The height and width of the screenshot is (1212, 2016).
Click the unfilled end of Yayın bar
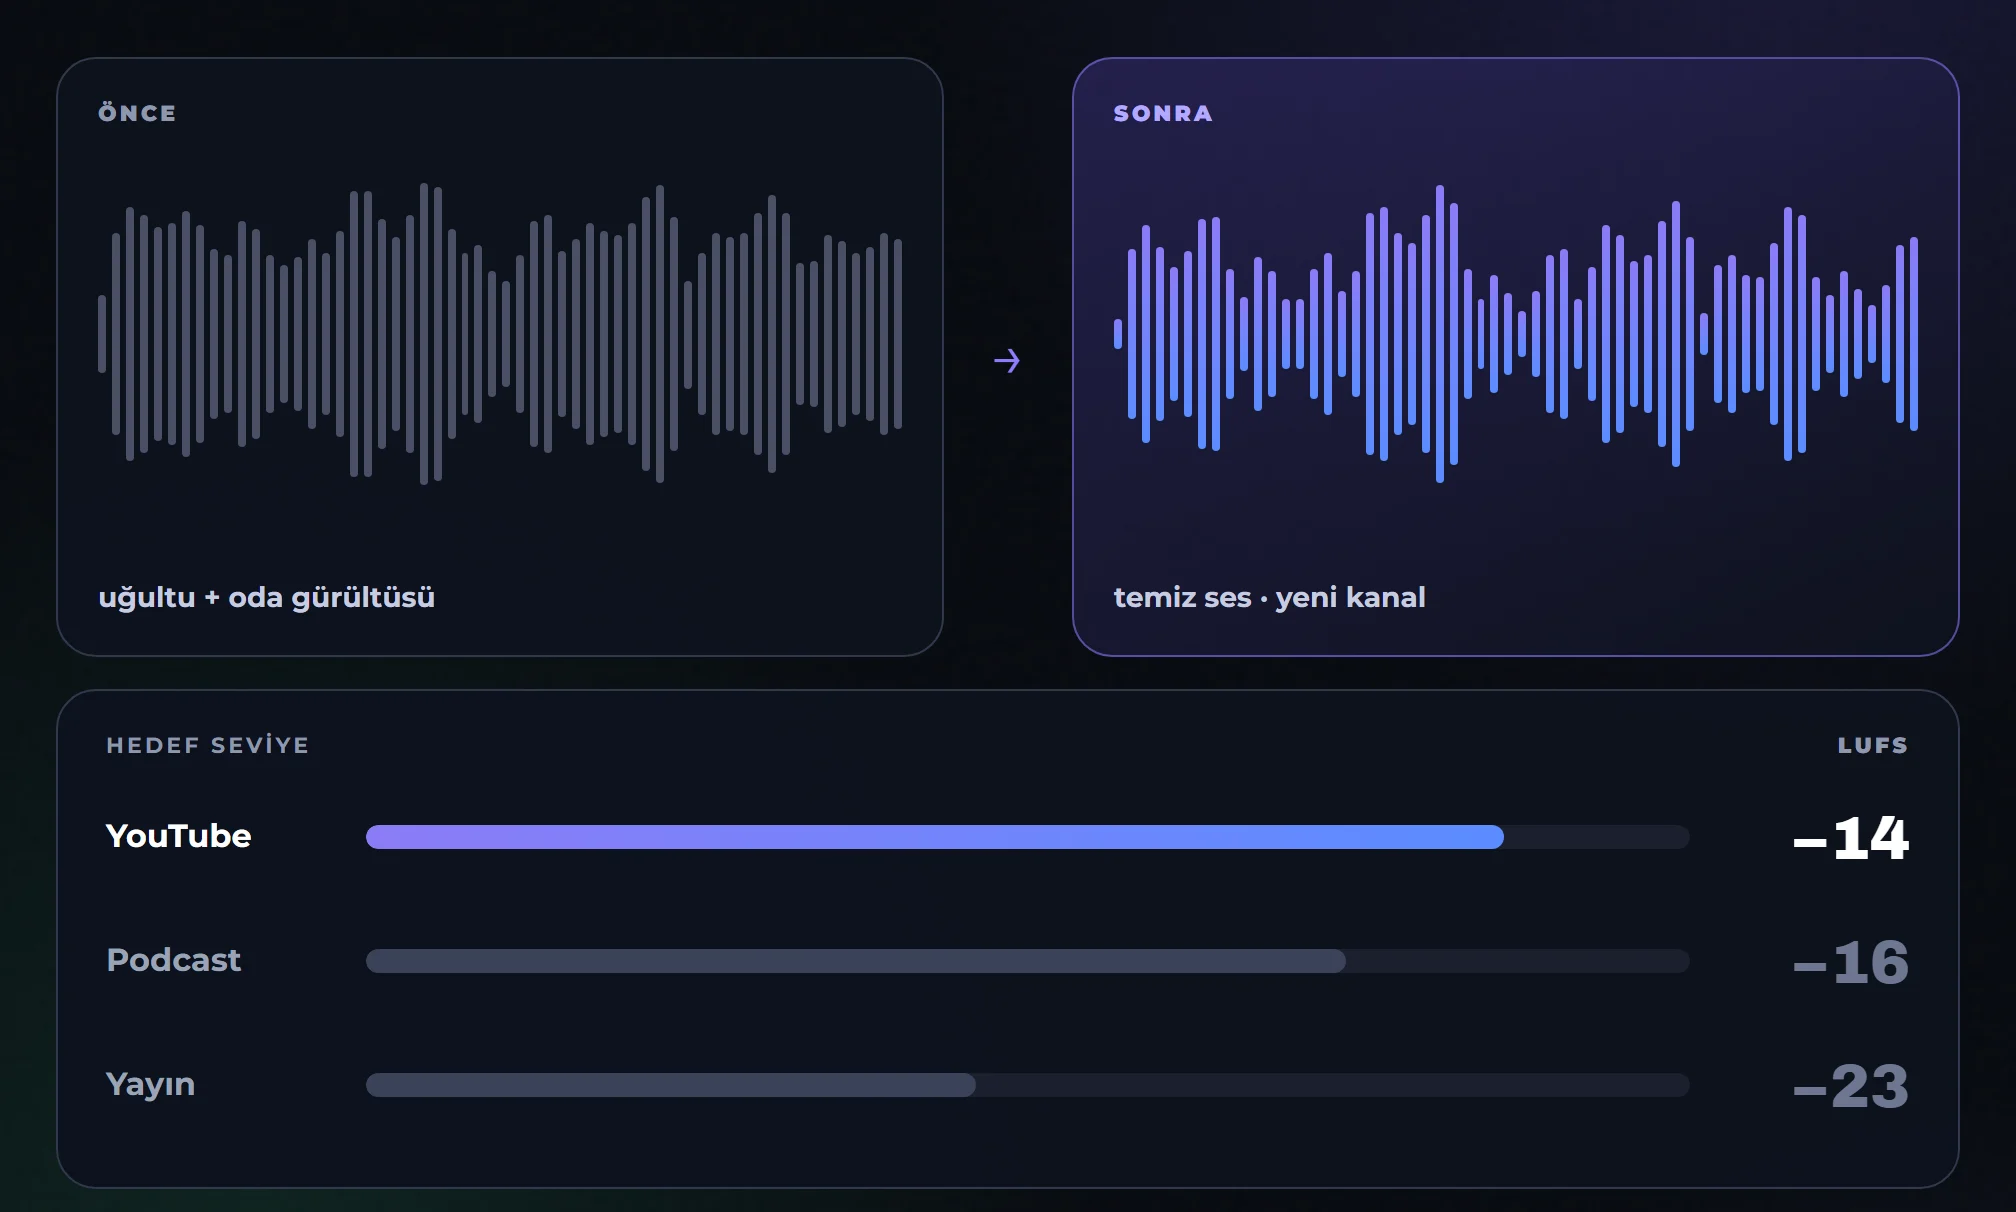[x=1333, y=1085]
